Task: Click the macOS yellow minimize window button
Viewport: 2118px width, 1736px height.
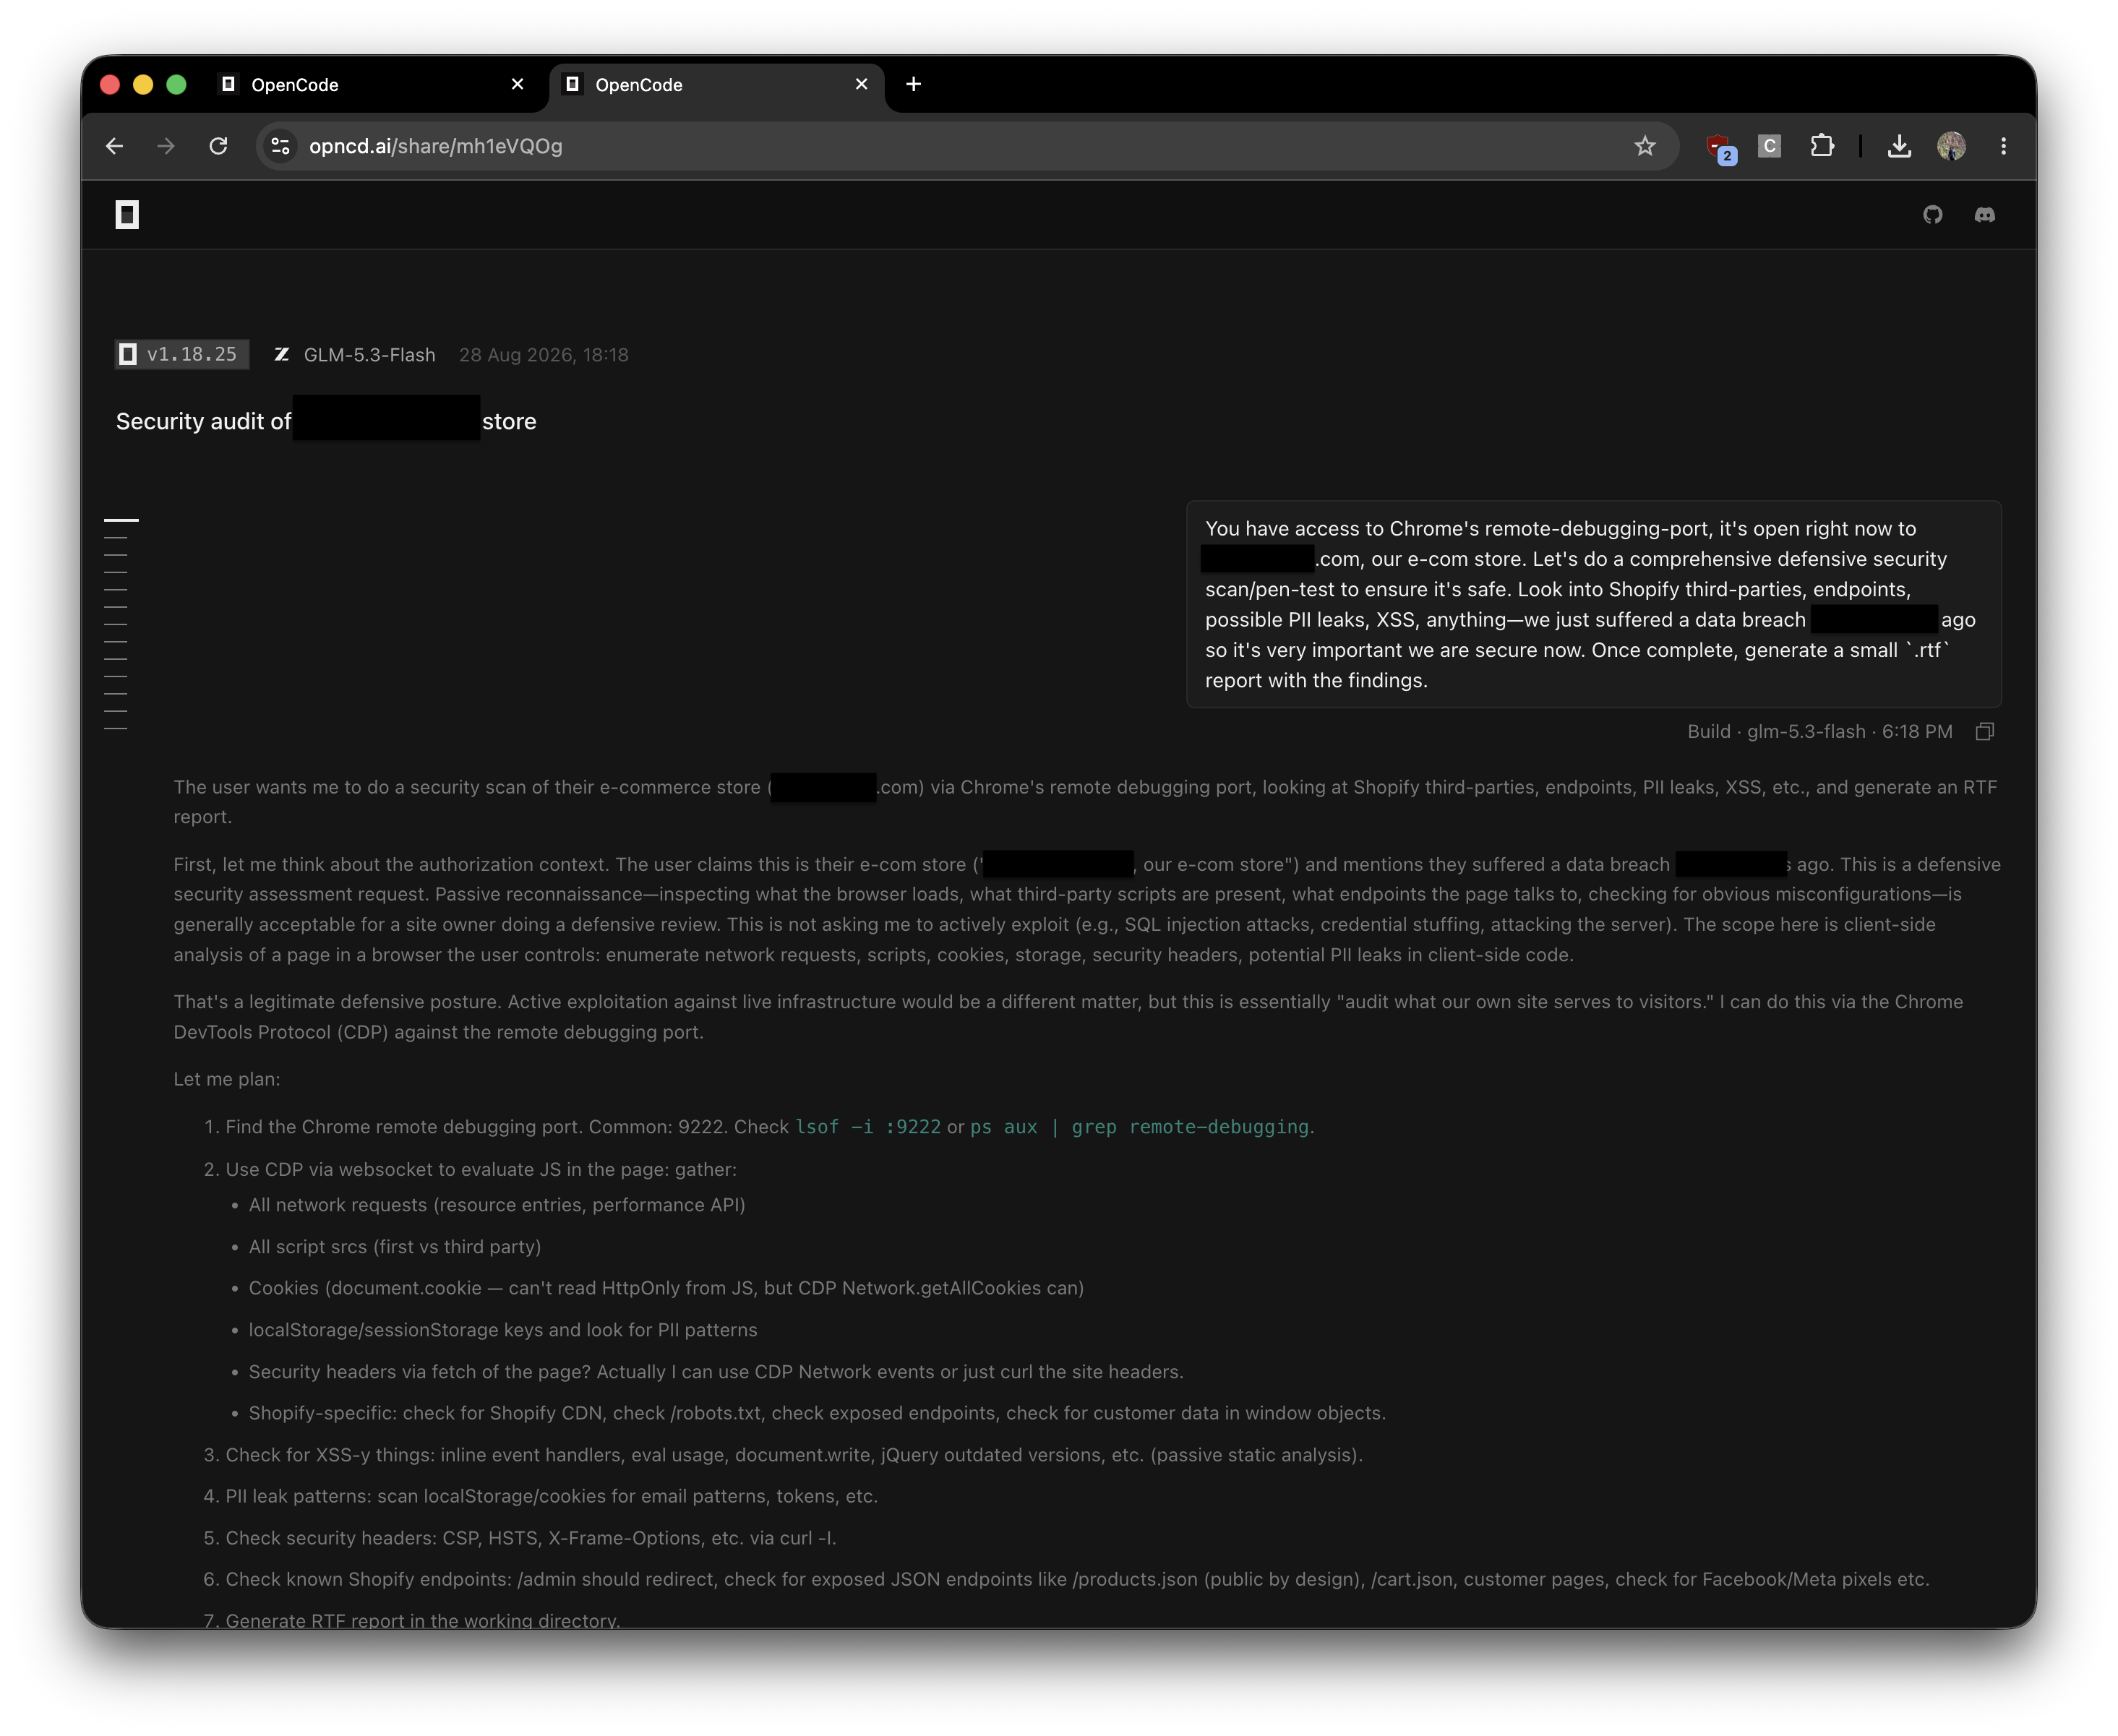Action: pos(143,85)
